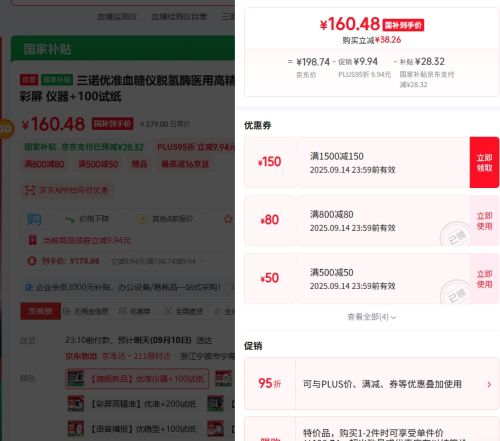Click the 购 price helper icon
The width and height of the screenshot is (500, 441).
34,219
